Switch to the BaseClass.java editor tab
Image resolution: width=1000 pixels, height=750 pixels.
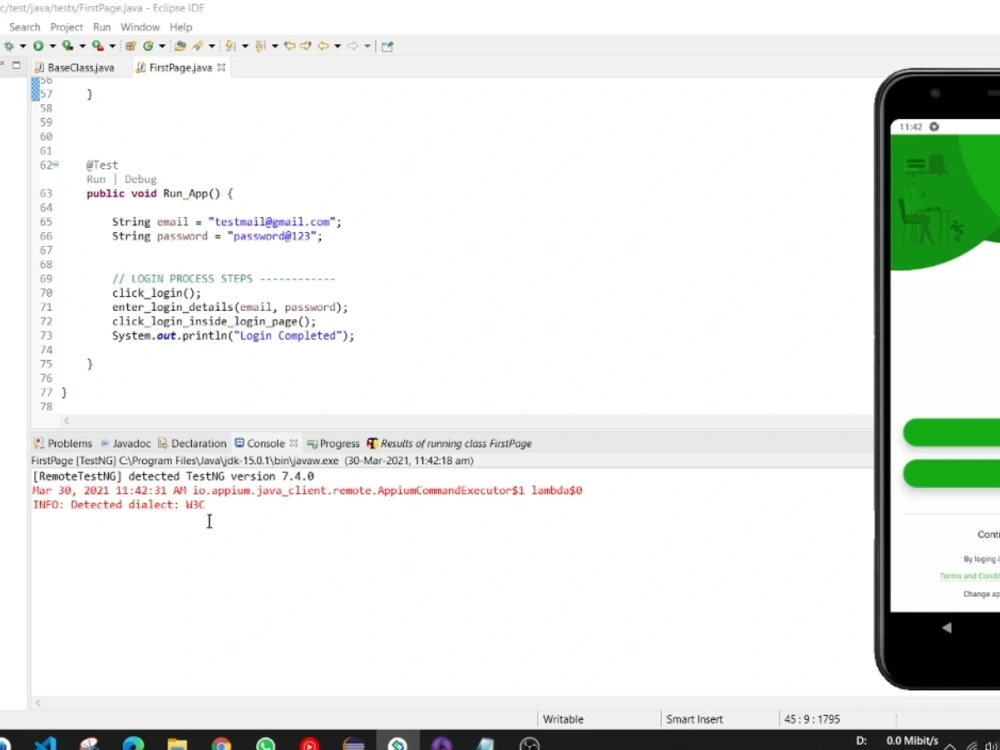(75, 68)
